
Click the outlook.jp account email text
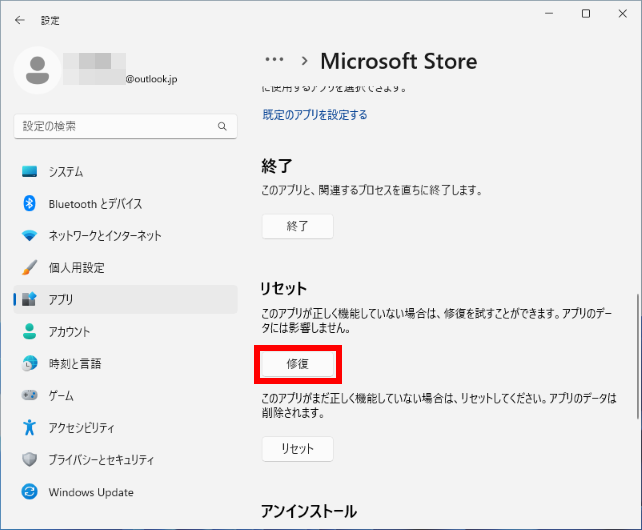tap(151, 79)
